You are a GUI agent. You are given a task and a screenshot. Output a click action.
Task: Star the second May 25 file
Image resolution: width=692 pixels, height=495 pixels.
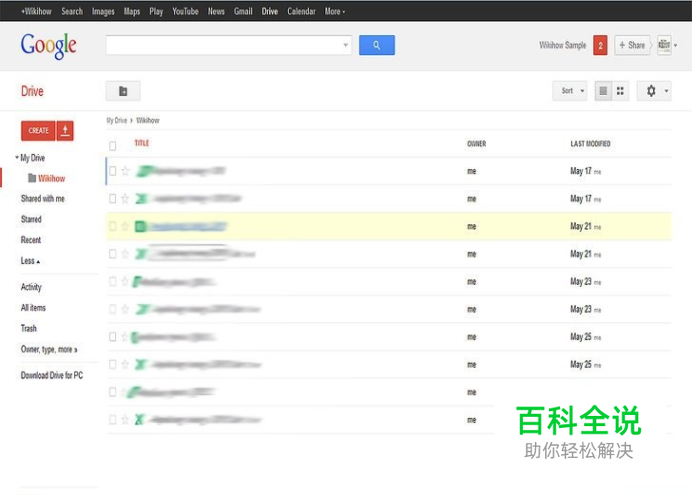(x=125, y=364)
